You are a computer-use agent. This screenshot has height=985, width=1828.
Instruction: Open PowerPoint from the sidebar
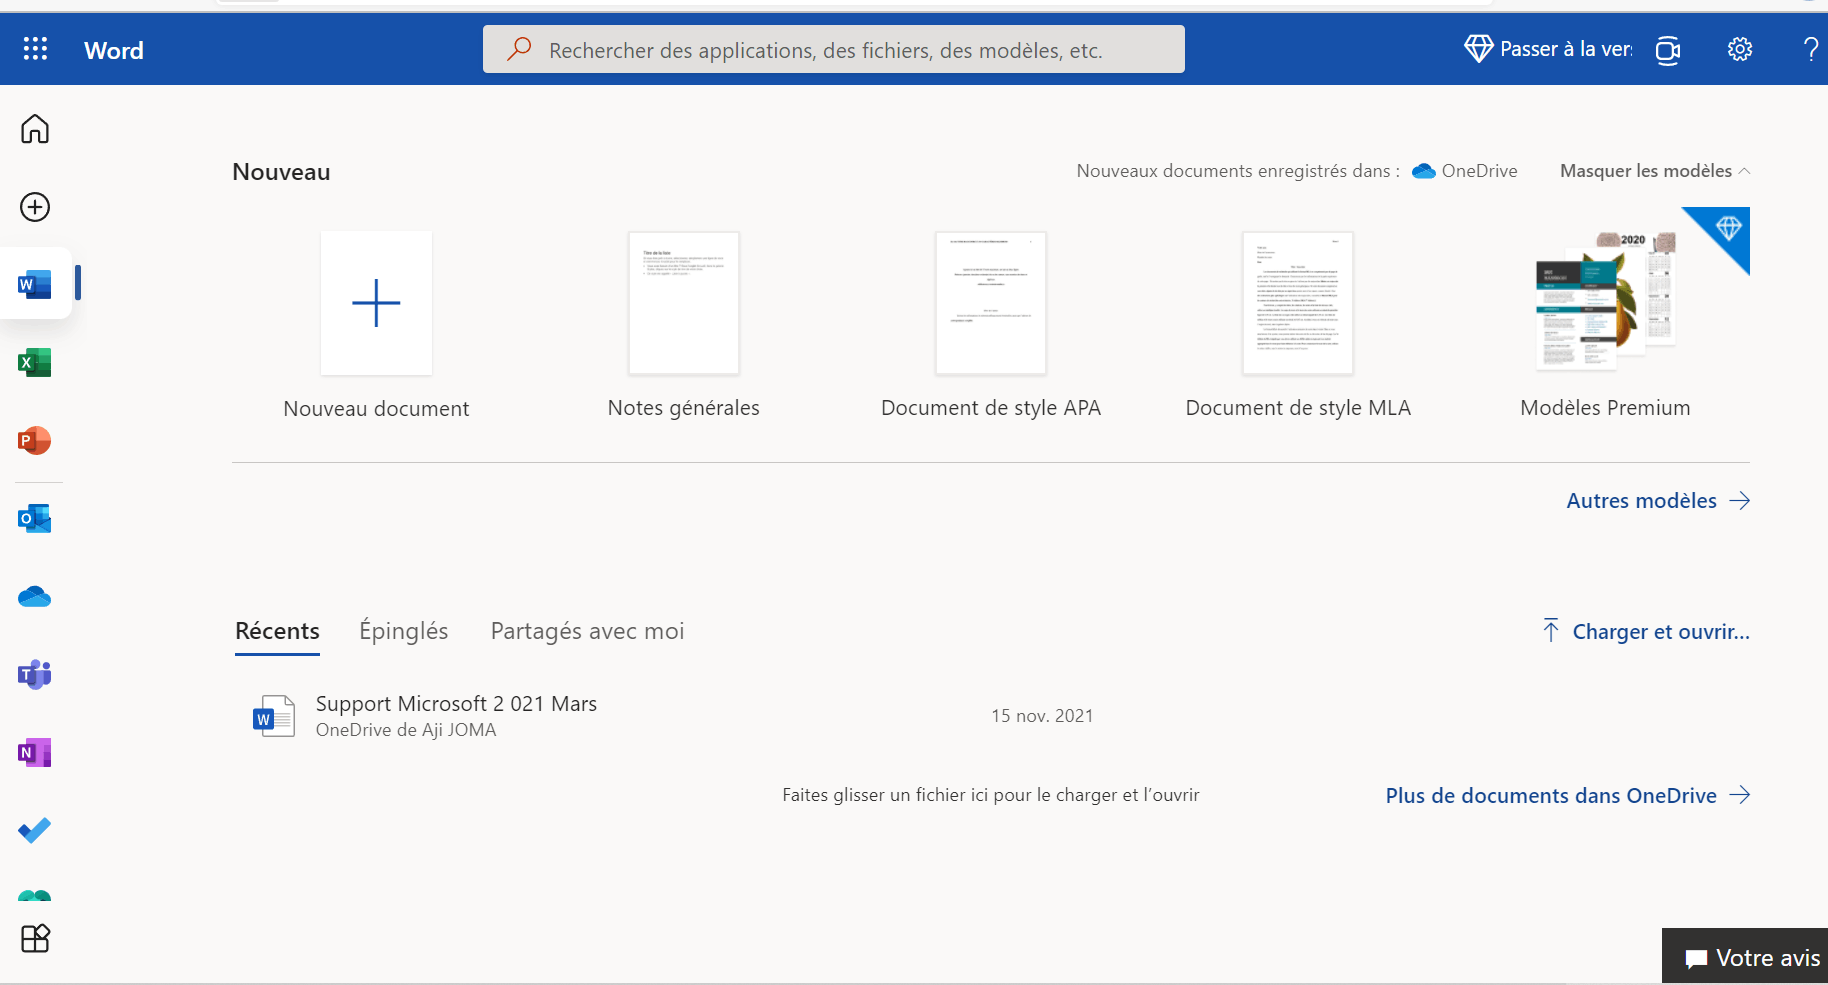[x=35, y=440]
